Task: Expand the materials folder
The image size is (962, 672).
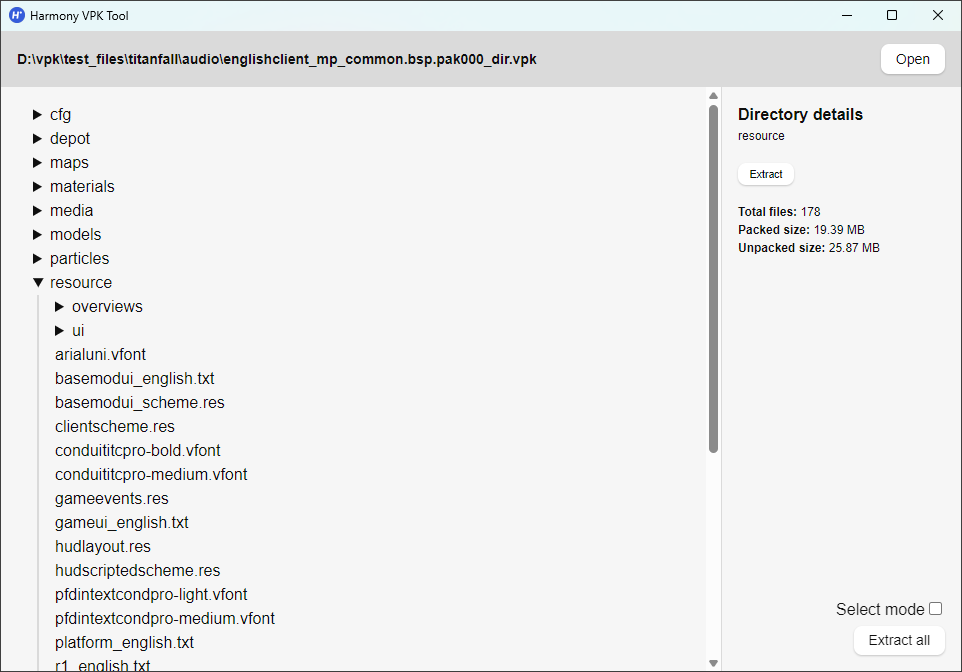Action: tap(38, 187)
